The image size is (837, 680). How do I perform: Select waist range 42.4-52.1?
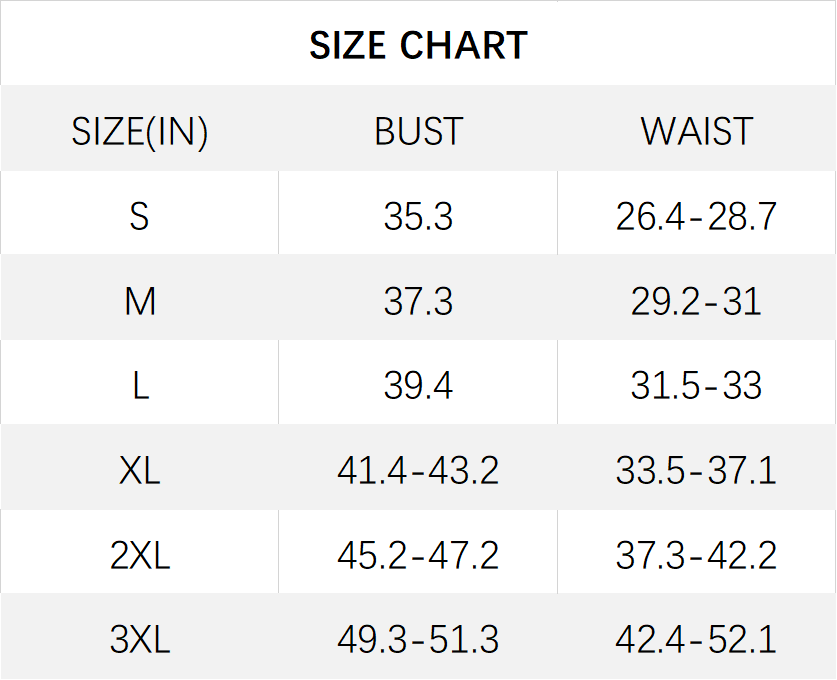pos(696,639)
